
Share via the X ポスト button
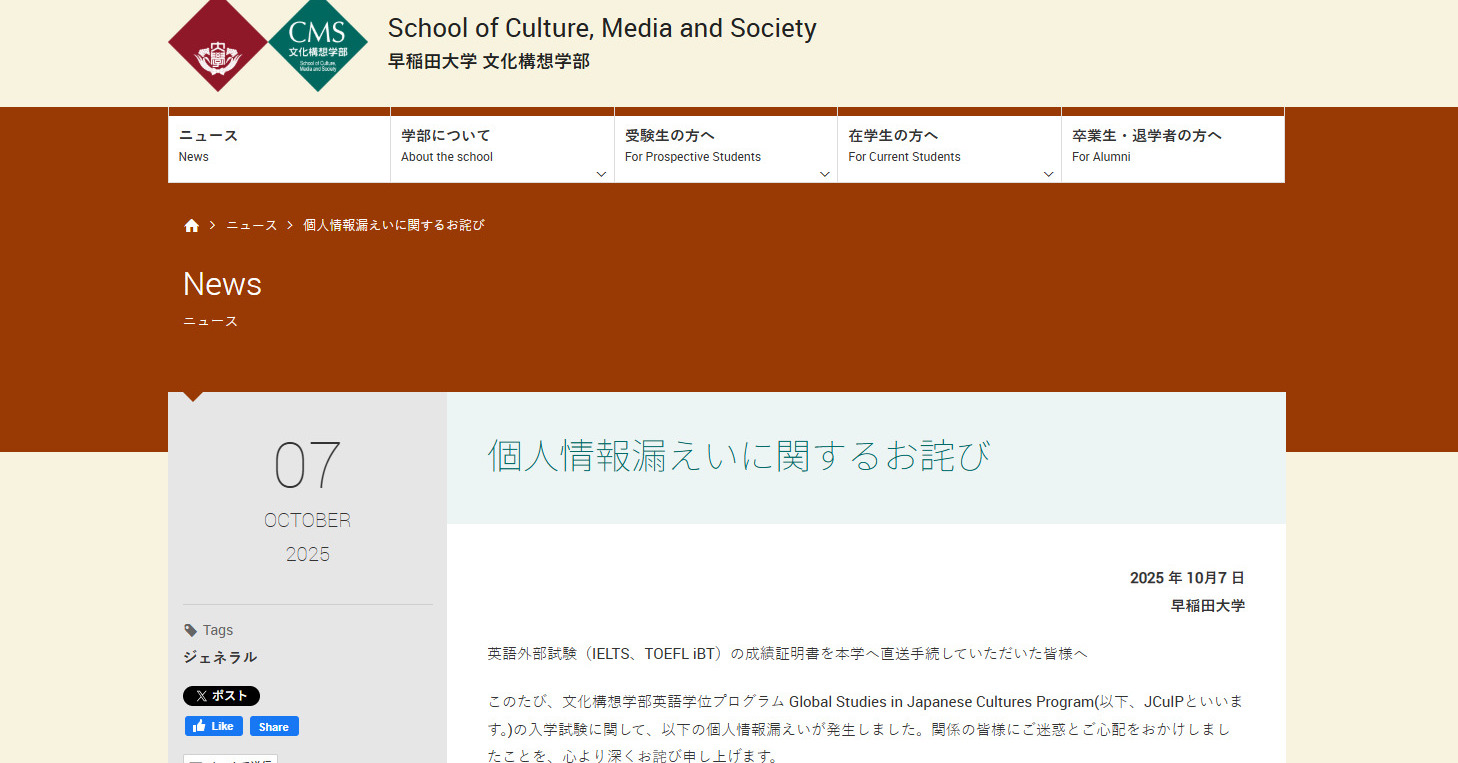coord(221,696)
